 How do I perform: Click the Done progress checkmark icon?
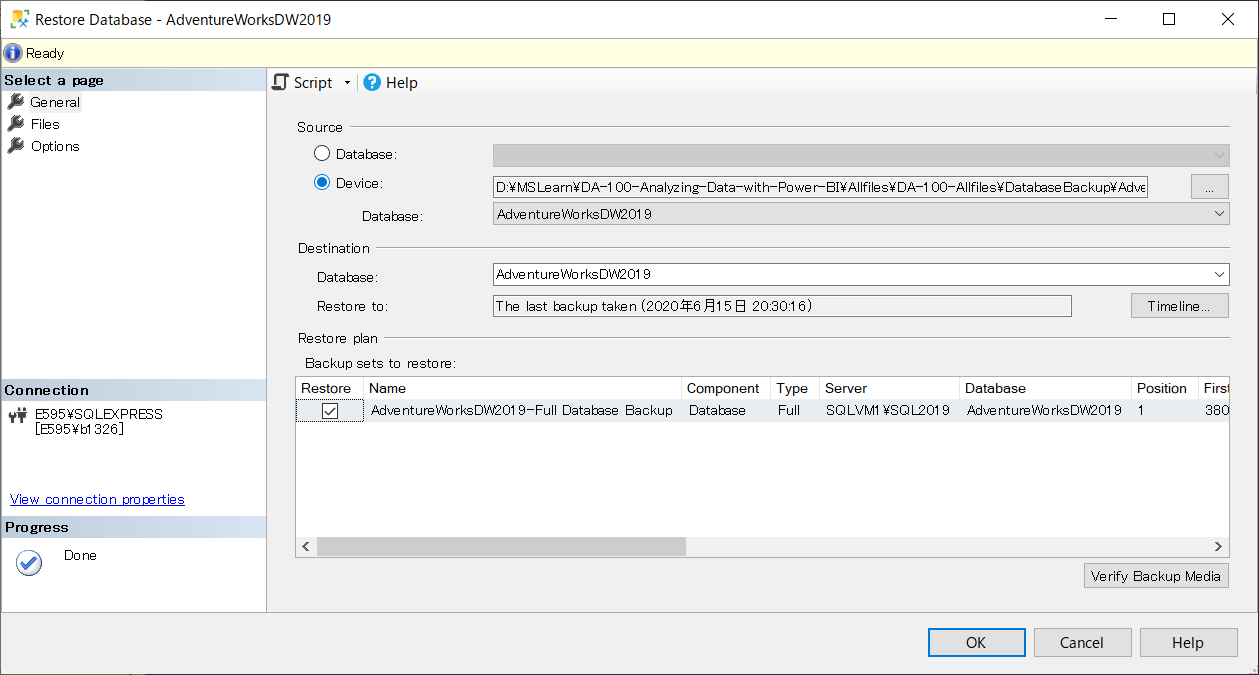[29, 564]
